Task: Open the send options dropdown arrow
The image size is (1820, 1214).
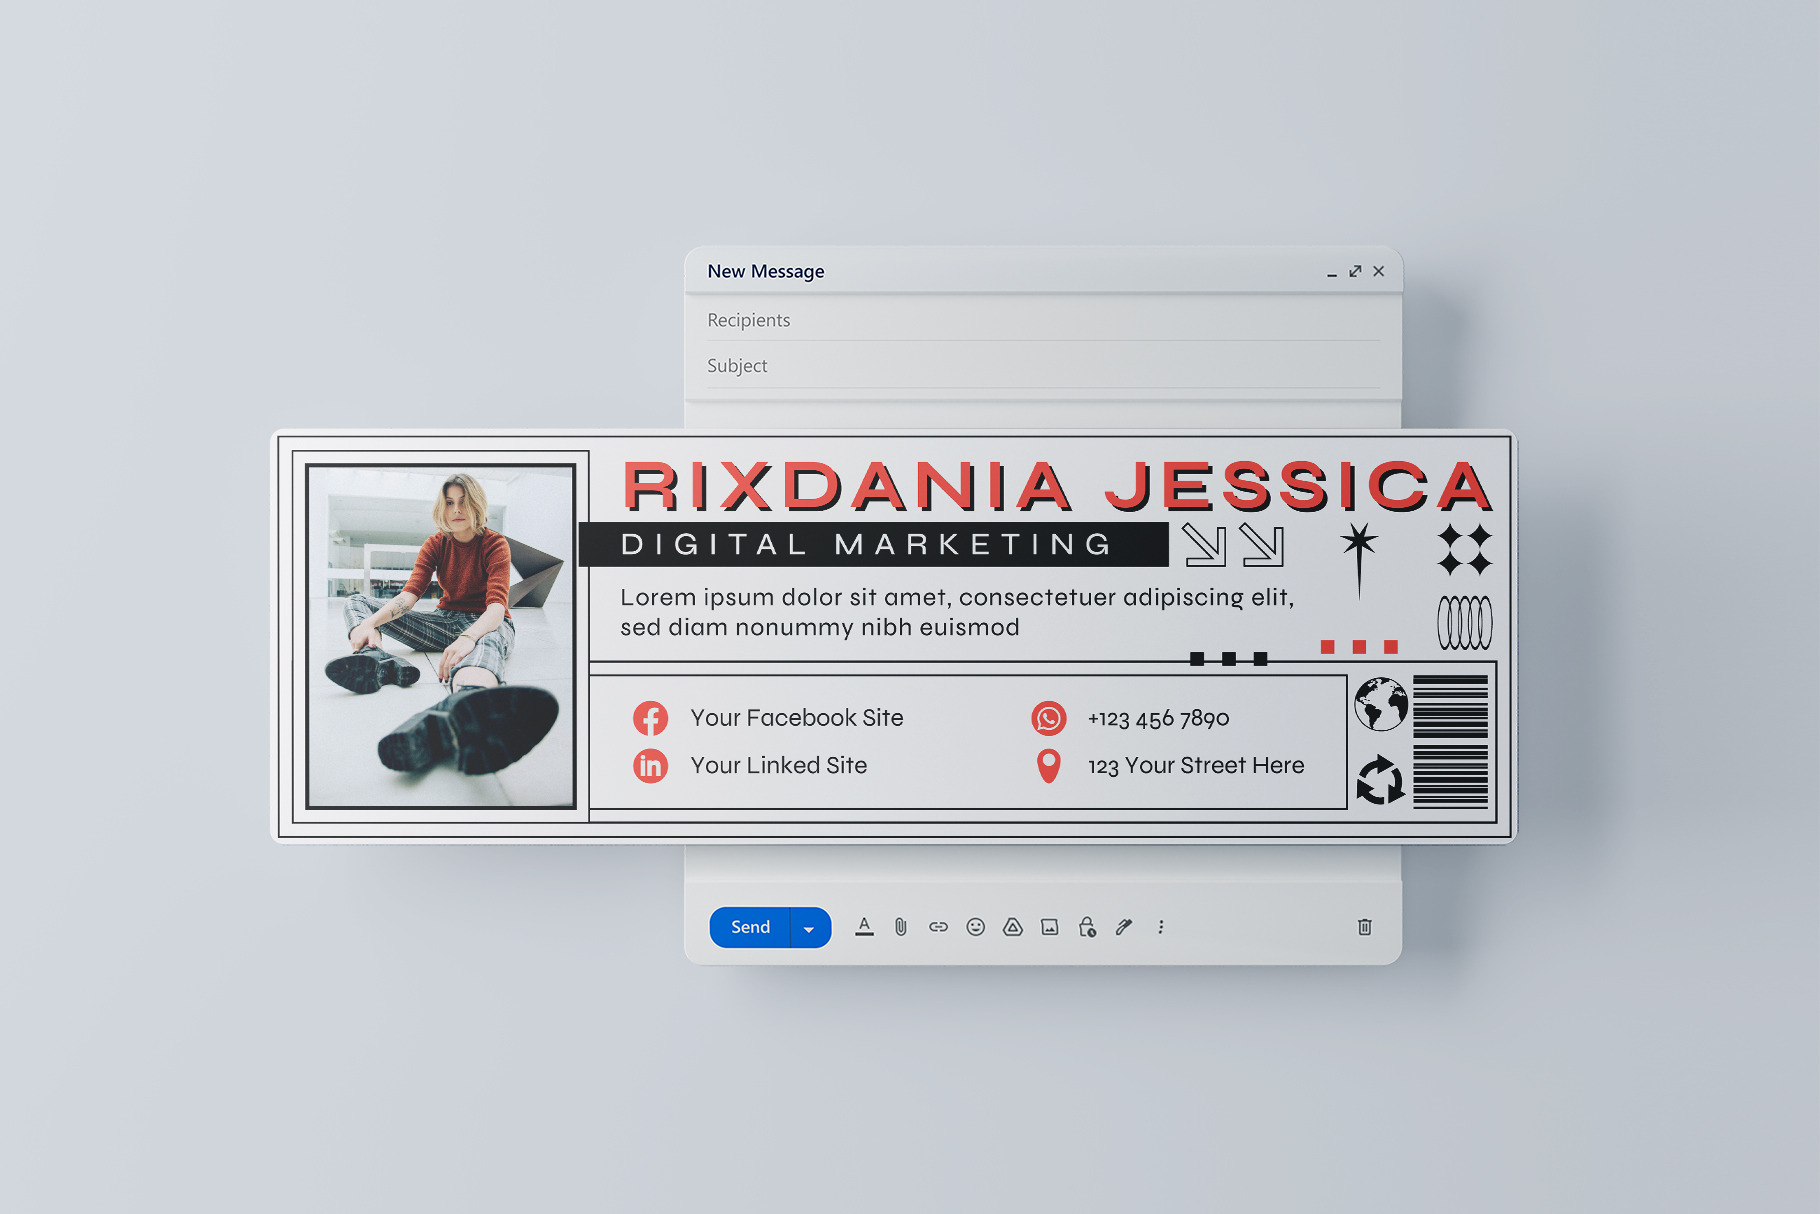Action: (809, 928)
